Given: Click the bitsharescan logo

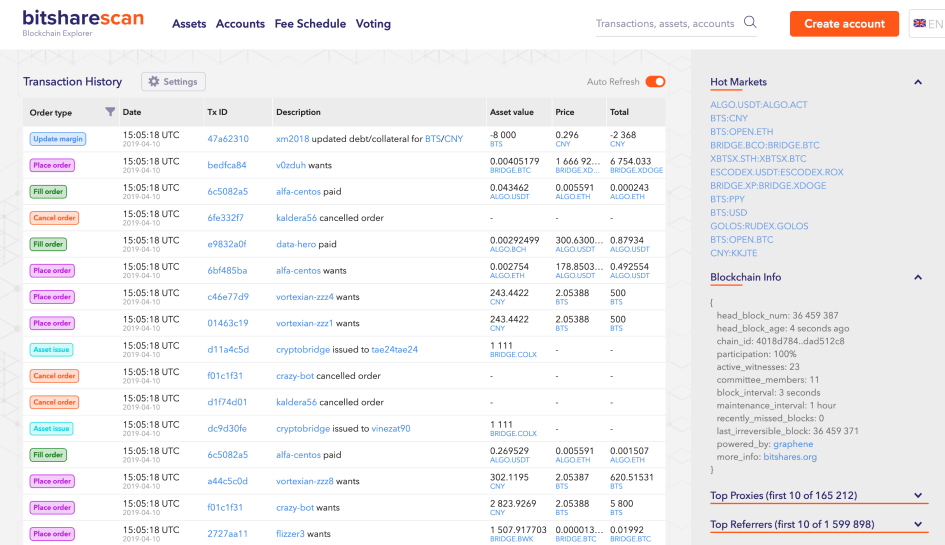Looking at the screenshot, I should click(x=83, y=23).
